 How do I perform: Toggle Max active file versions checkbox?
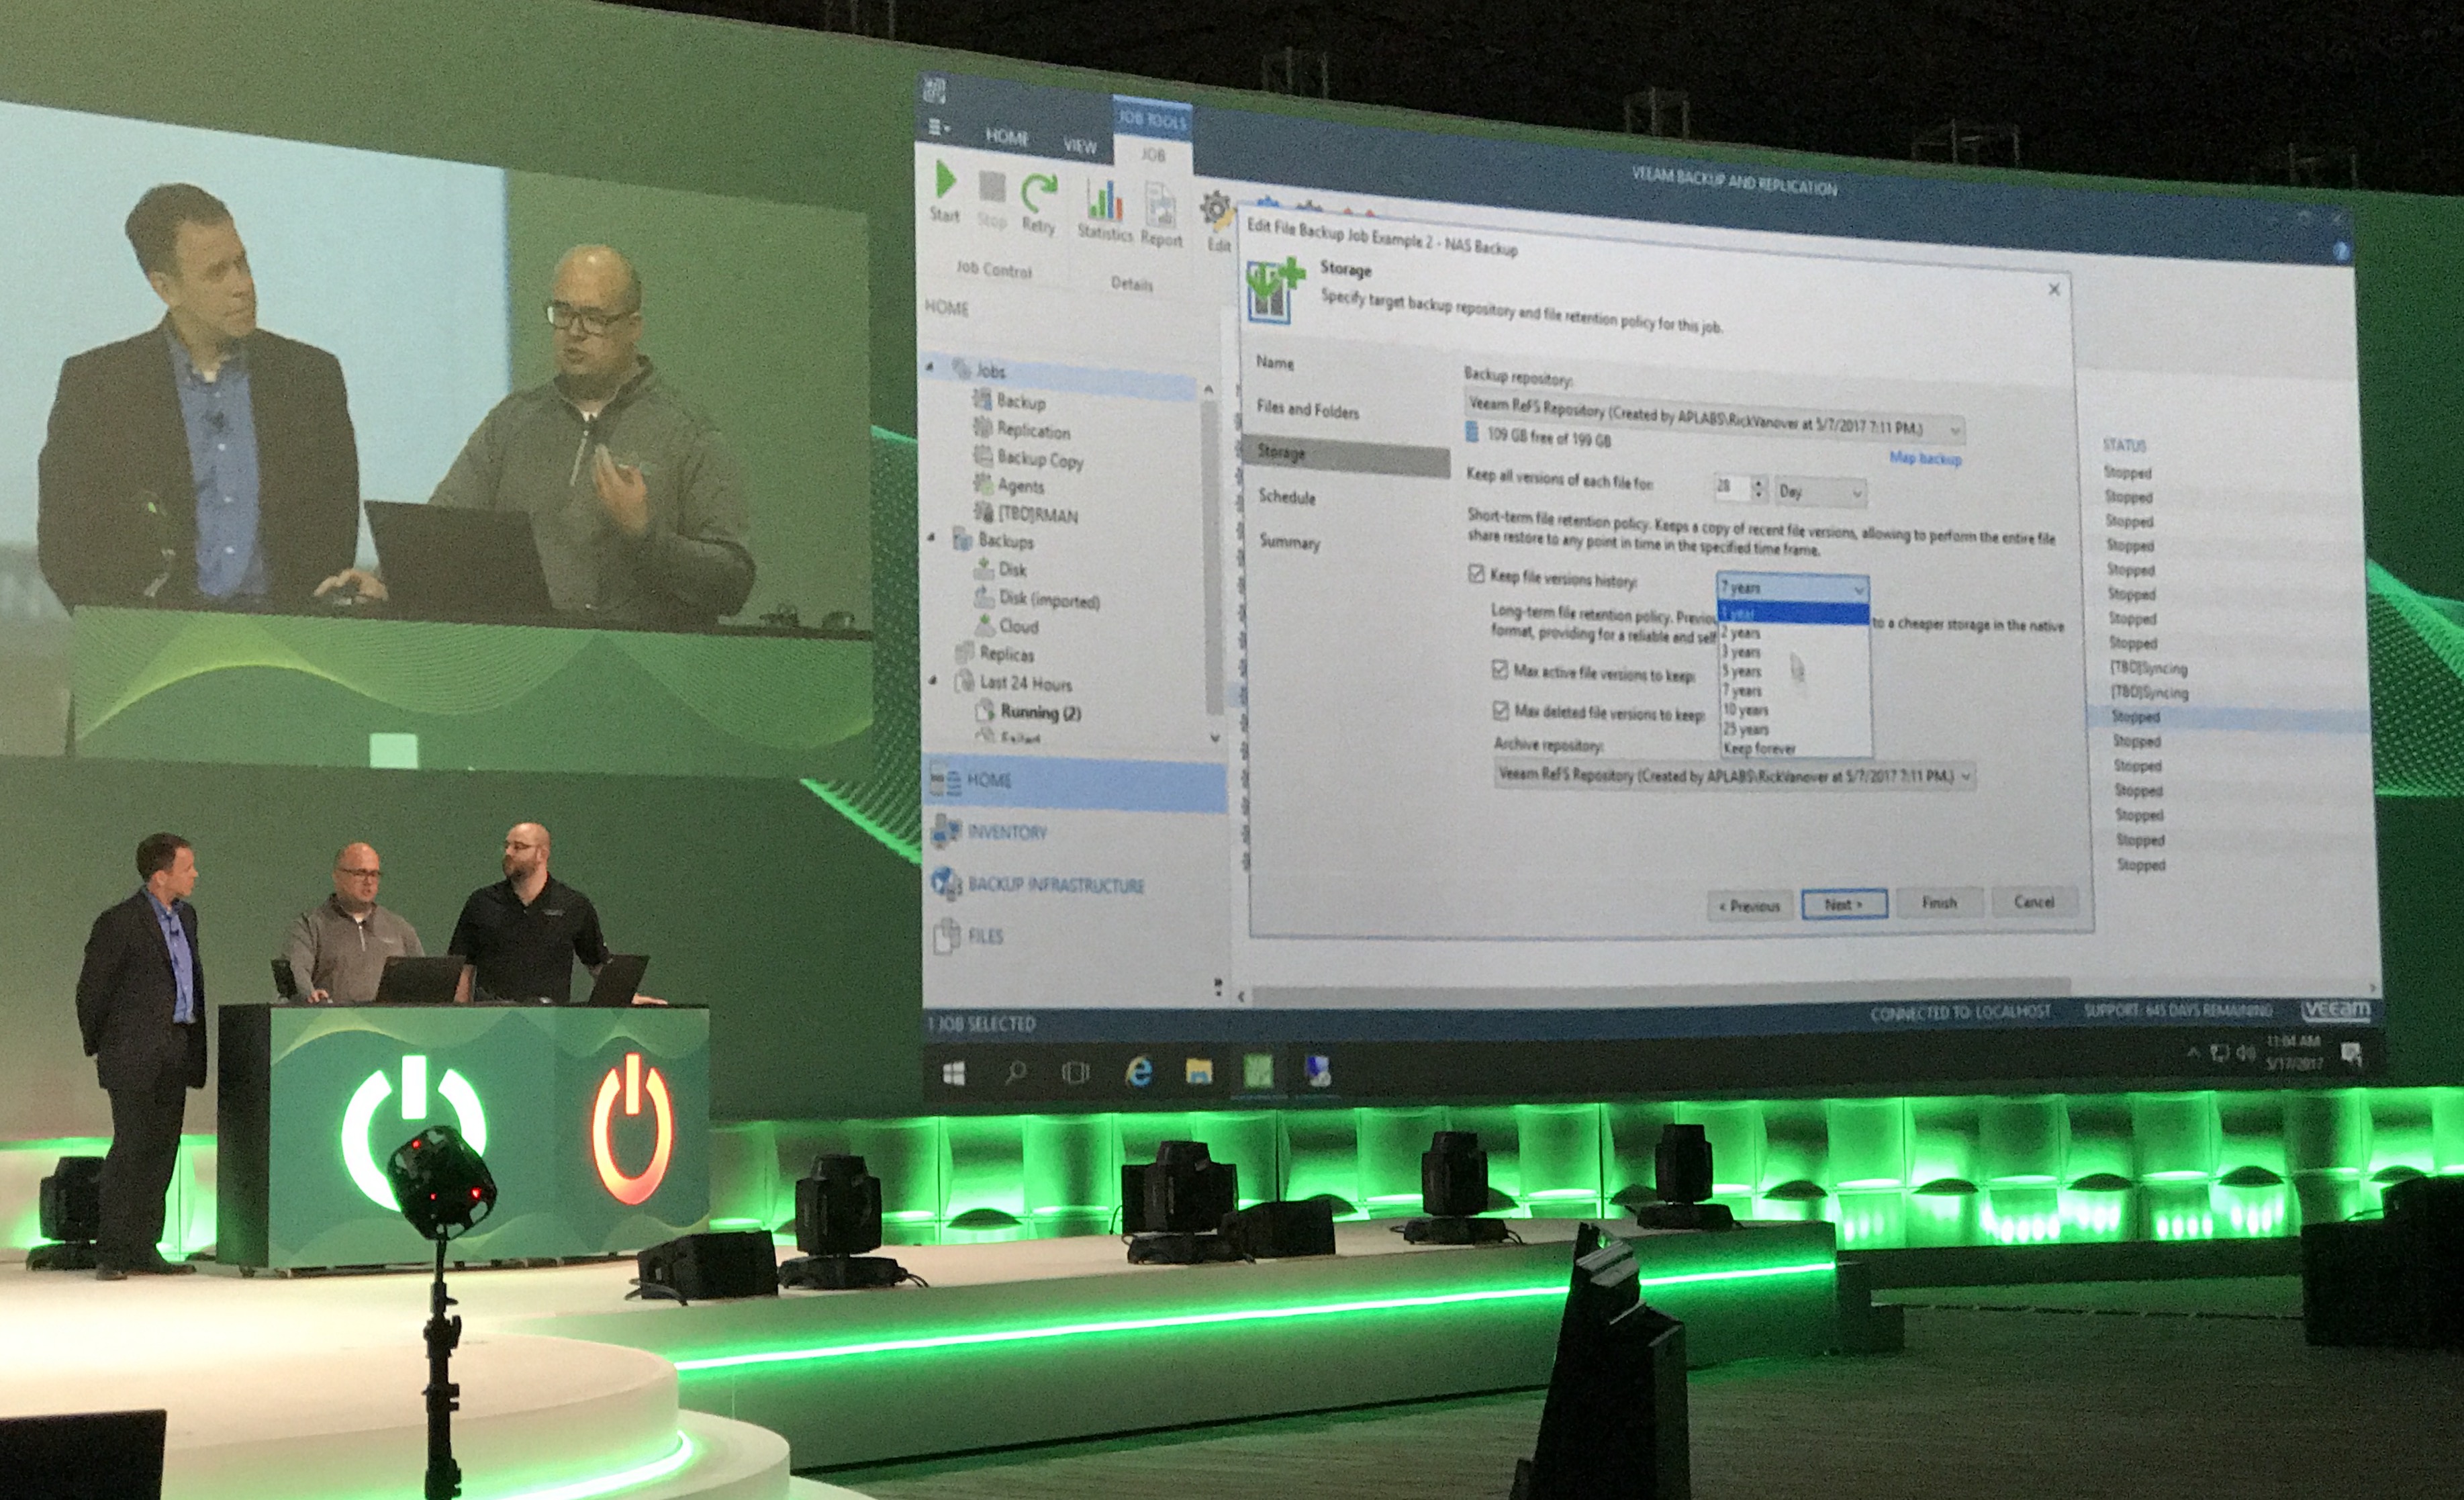pyautogui.click(x=1500, y=669)
